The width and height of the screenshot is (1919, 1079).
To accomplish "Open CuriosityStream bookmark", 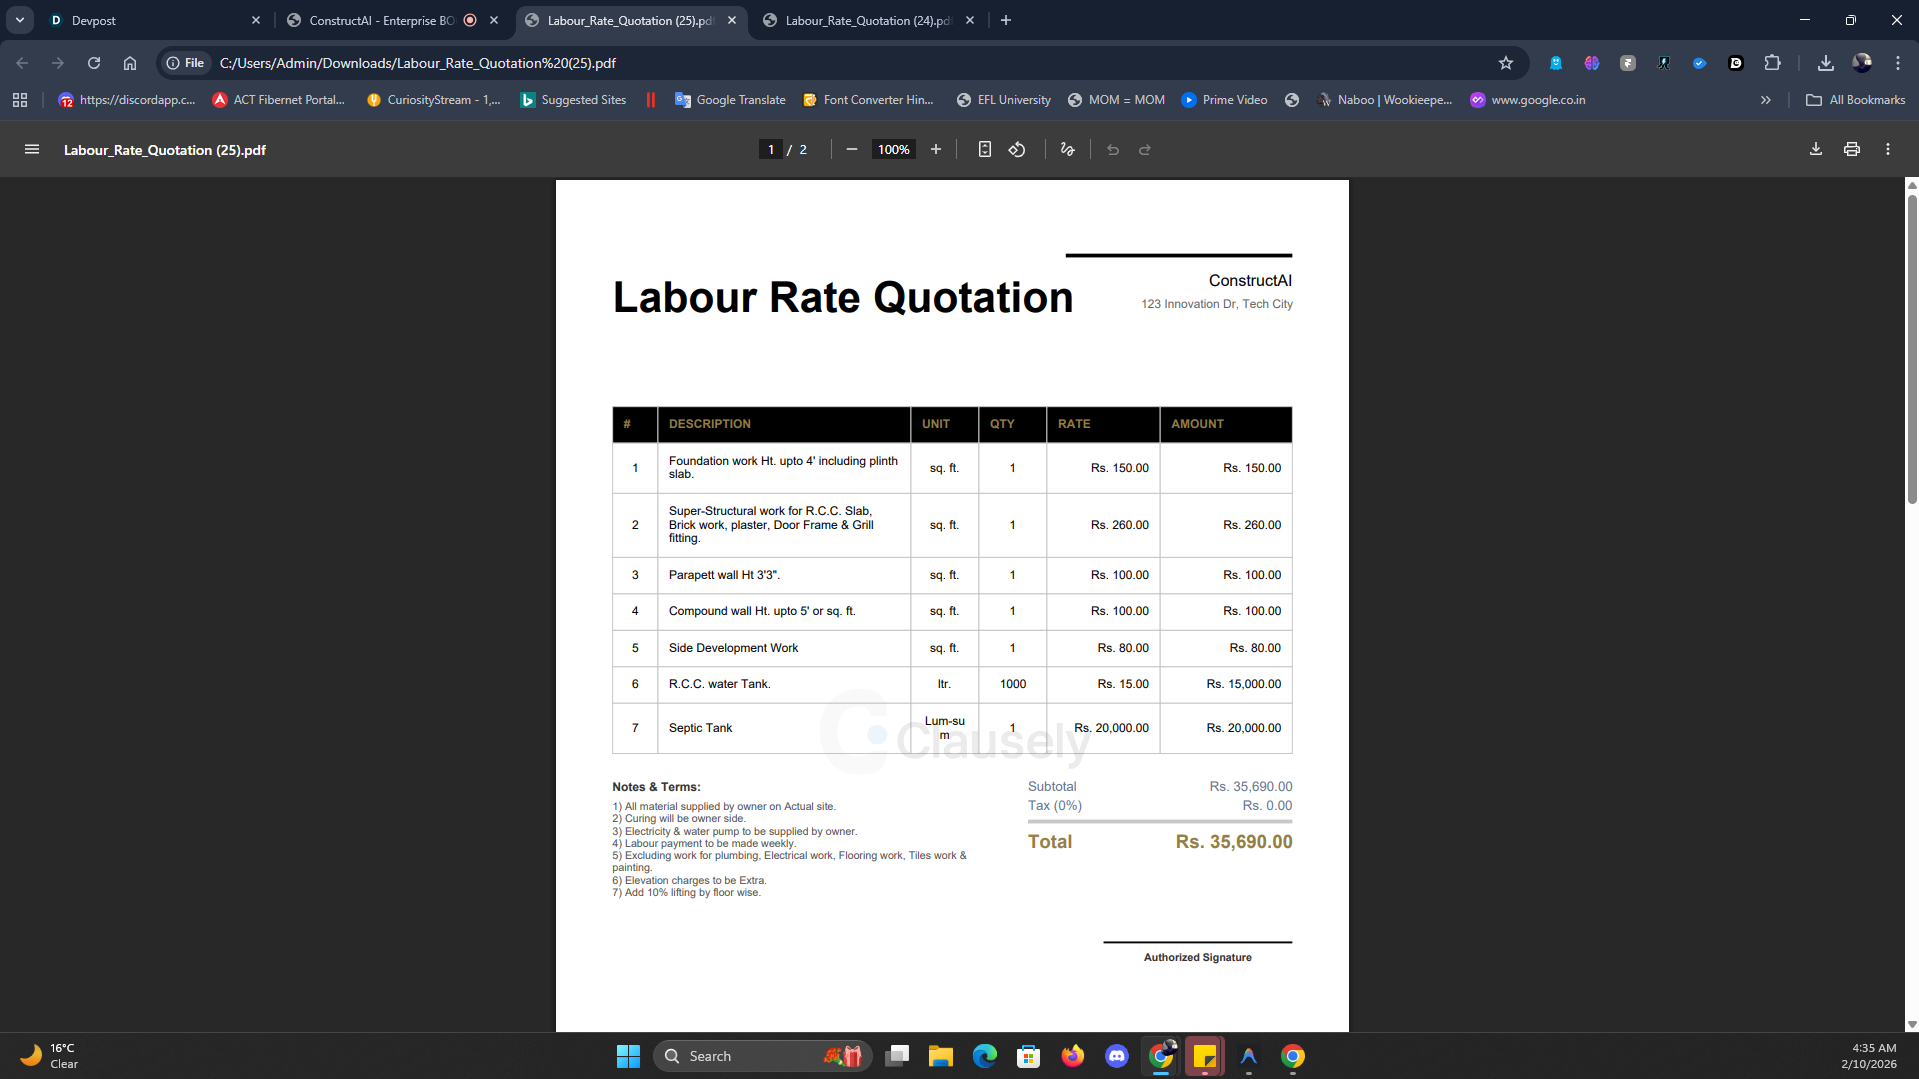I will tap(434, 100).
